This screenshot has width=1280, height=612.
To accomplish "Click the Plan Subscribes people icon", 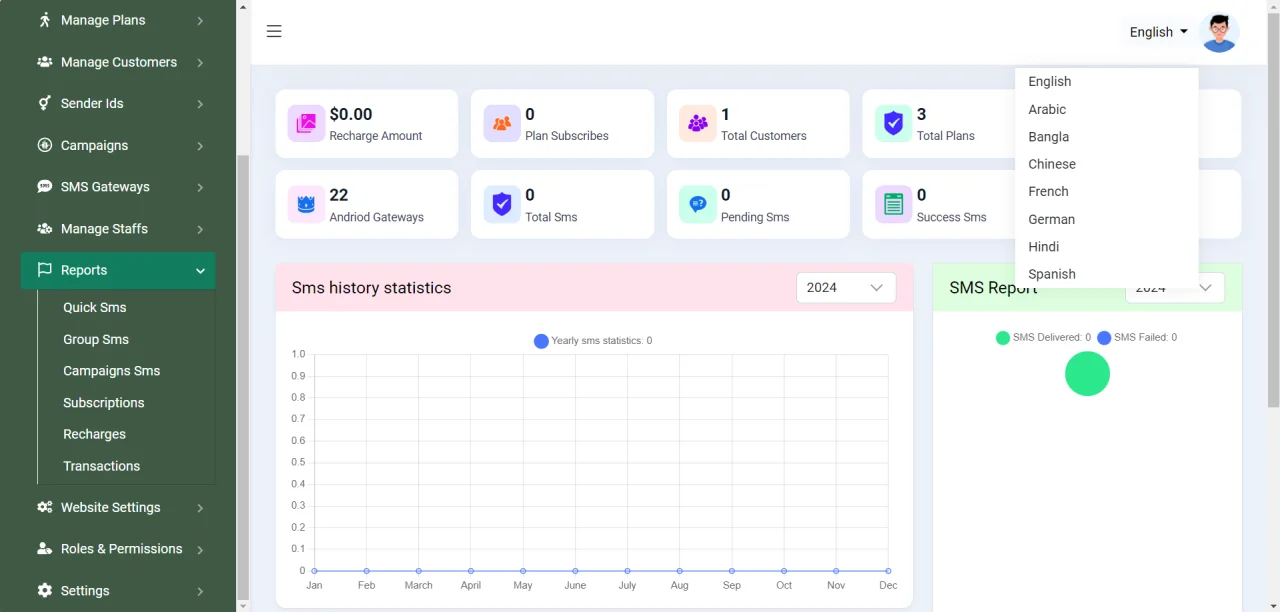I will 502,124.
